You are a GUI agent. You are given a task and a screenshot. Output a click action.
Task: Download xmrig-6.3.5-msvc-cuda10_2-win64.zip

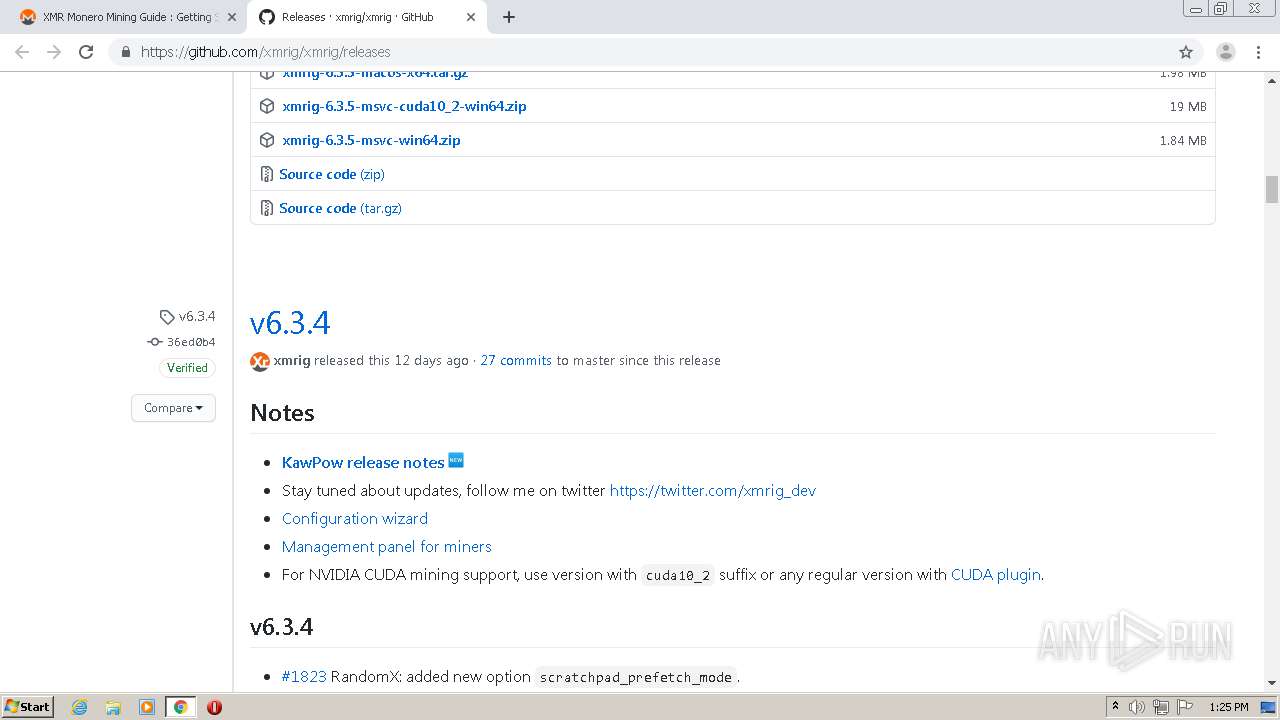(x=404, y=106)
